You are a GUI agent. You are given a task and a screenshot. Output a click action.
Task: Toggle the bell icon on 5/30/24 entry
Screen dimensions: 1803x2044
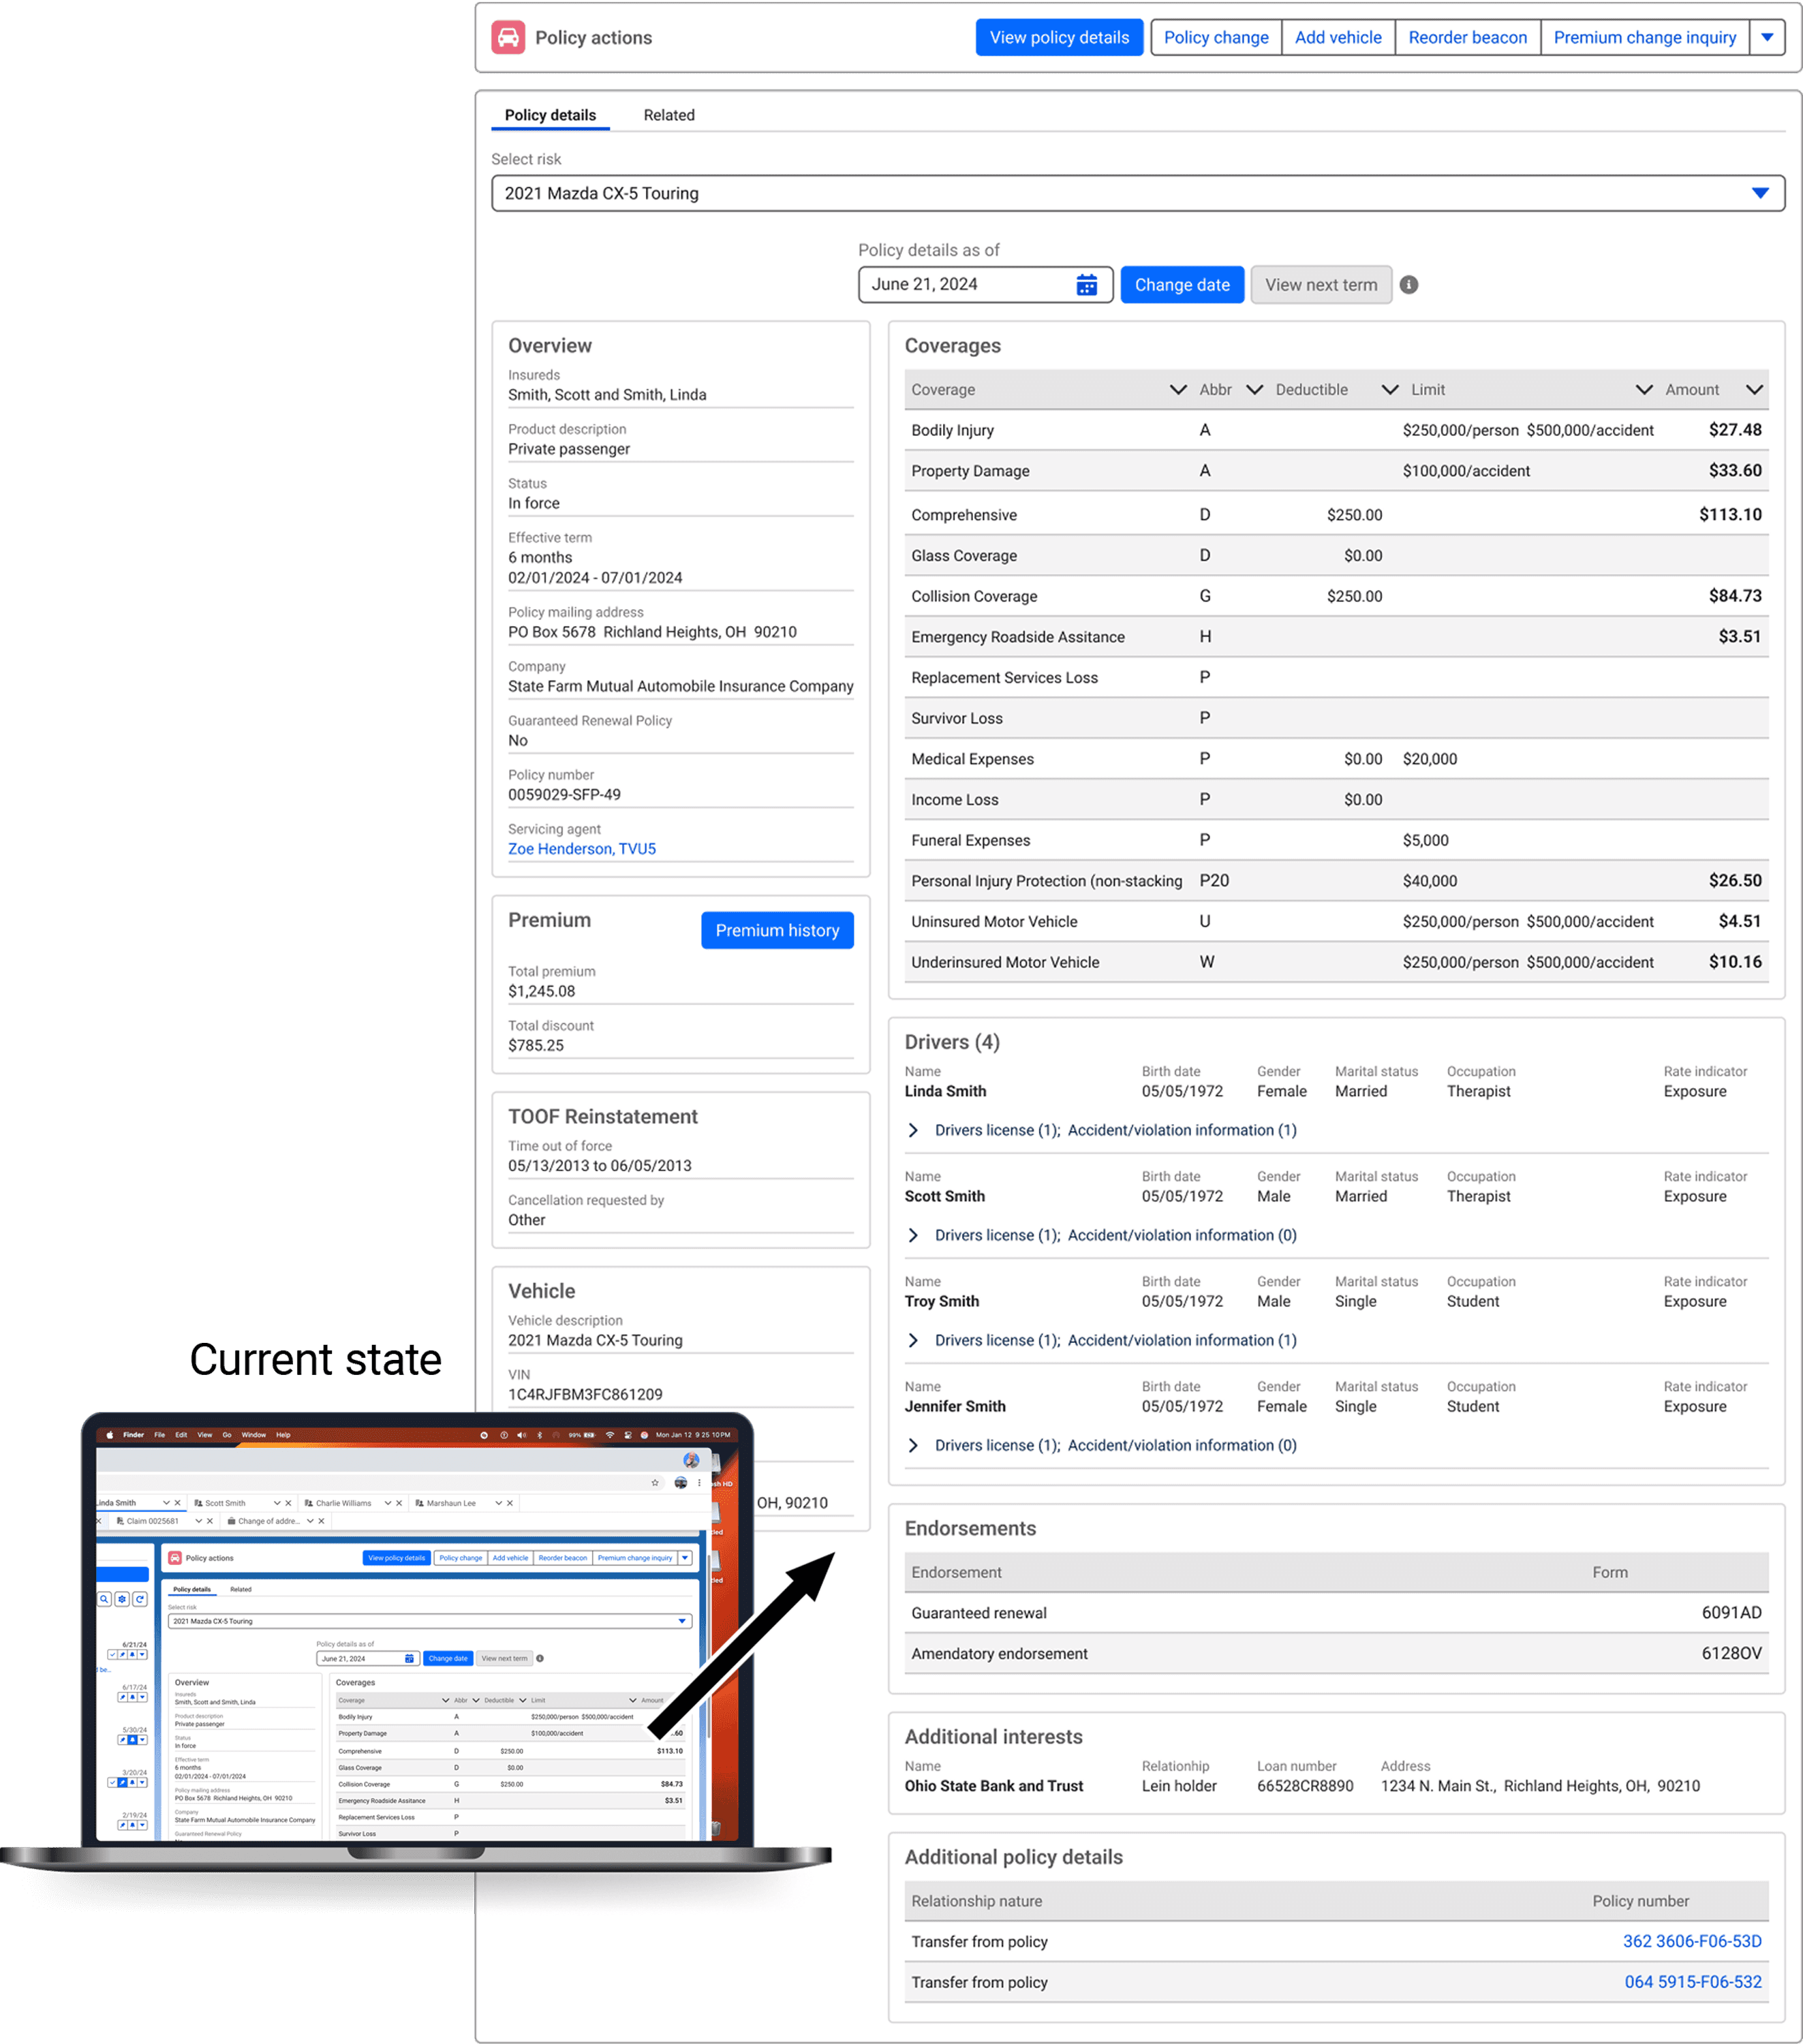tap(132, 1740)
